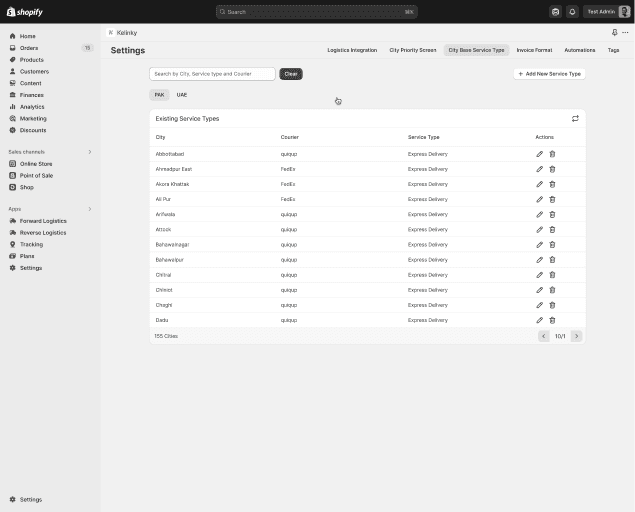The image size is (635, 512).
Task: Delete the Attock row
Action: pos(552,229)
